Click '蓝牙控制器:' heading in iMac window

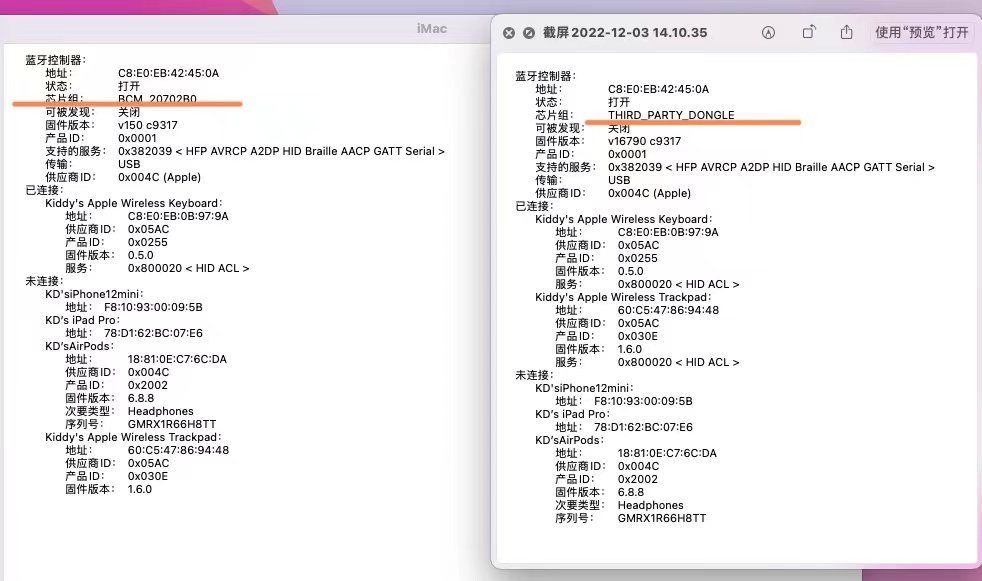point(56,60)
